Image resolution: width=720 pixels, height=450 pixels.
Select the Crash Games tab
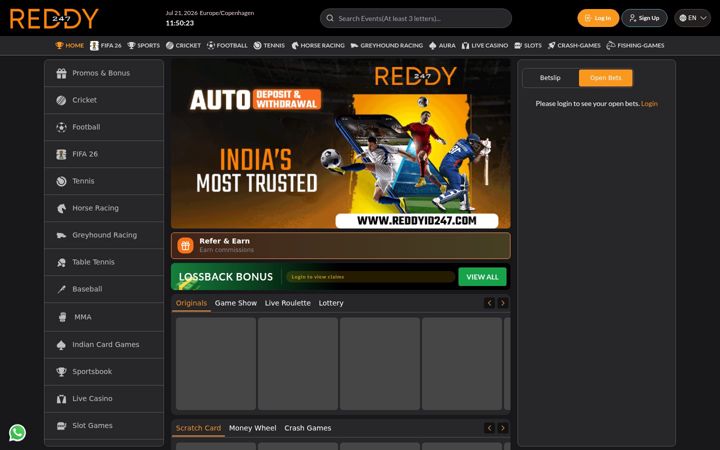tap(308, 428)
